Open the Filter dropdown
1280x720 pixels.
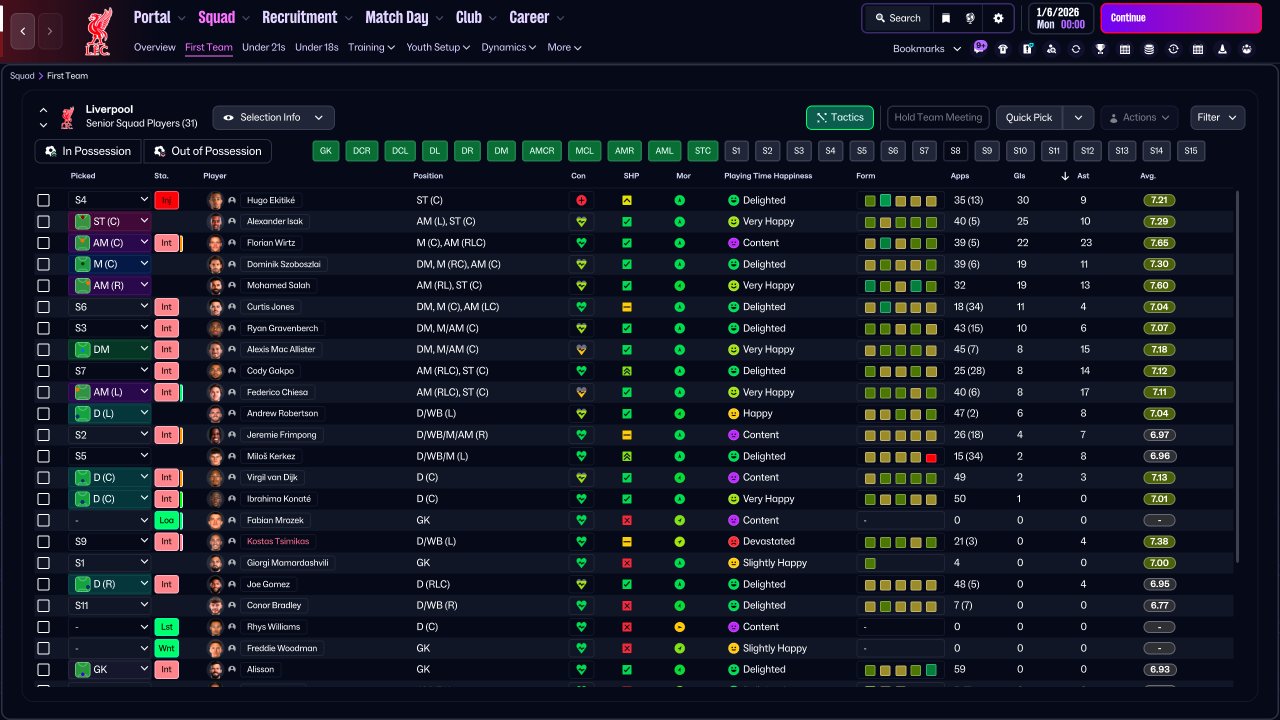1217,117
